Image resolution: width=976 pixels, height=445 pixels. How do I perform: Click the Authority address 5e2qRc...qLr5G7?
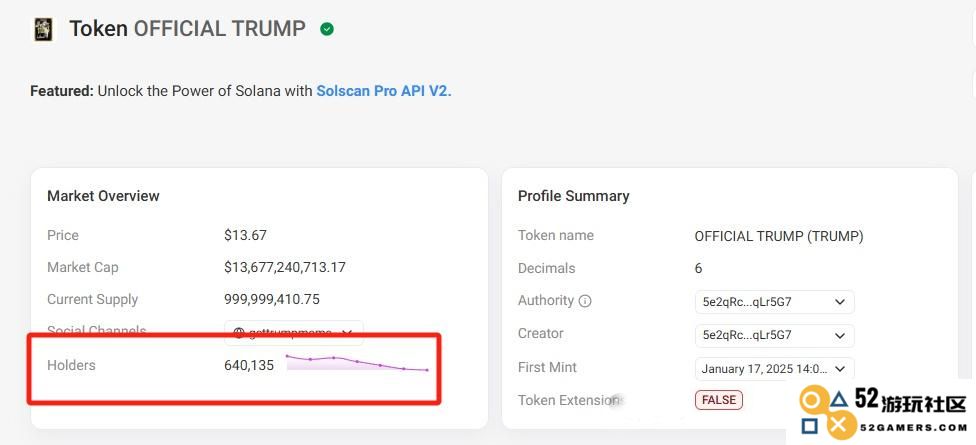pos(747,302)
